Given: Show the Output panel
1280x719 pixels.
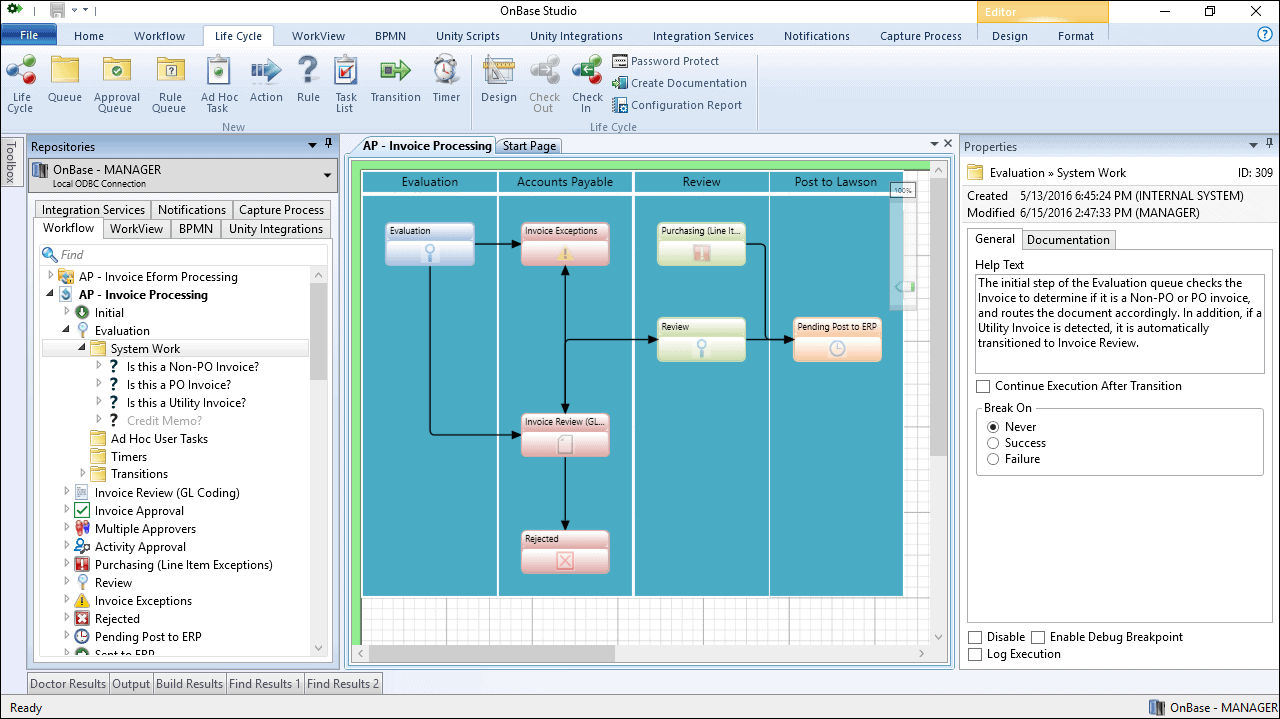Looking at the screenshot, I should pyautogui.click(x=131, y=684).
